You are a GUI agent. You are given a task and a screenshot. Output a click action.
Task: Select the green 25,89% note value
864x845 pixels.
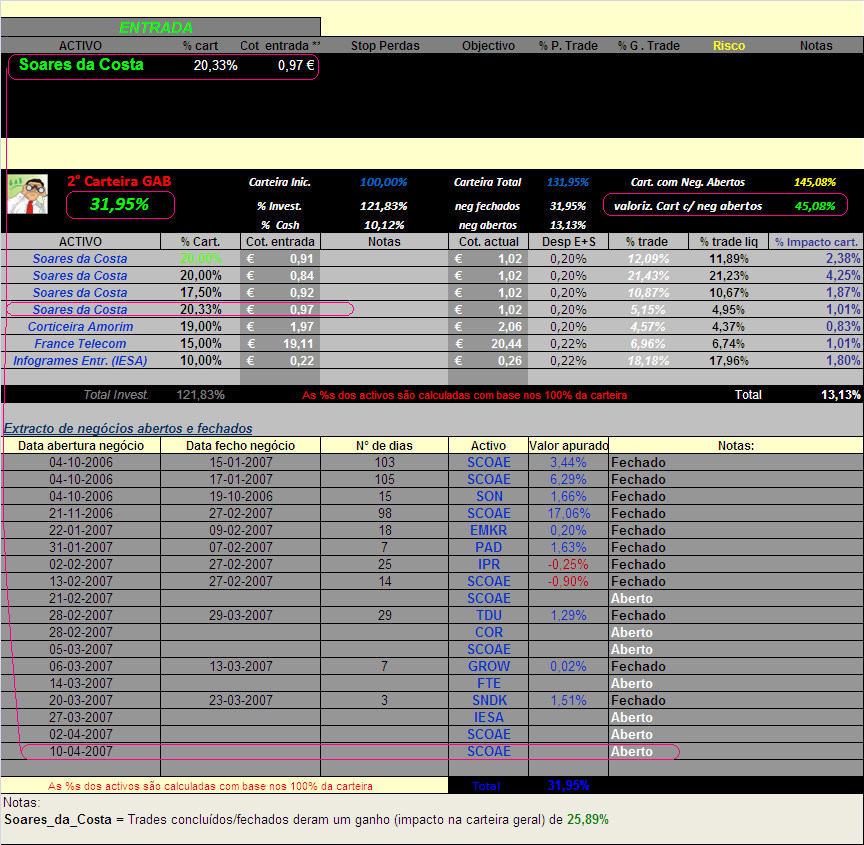click(x=588, y=820)
